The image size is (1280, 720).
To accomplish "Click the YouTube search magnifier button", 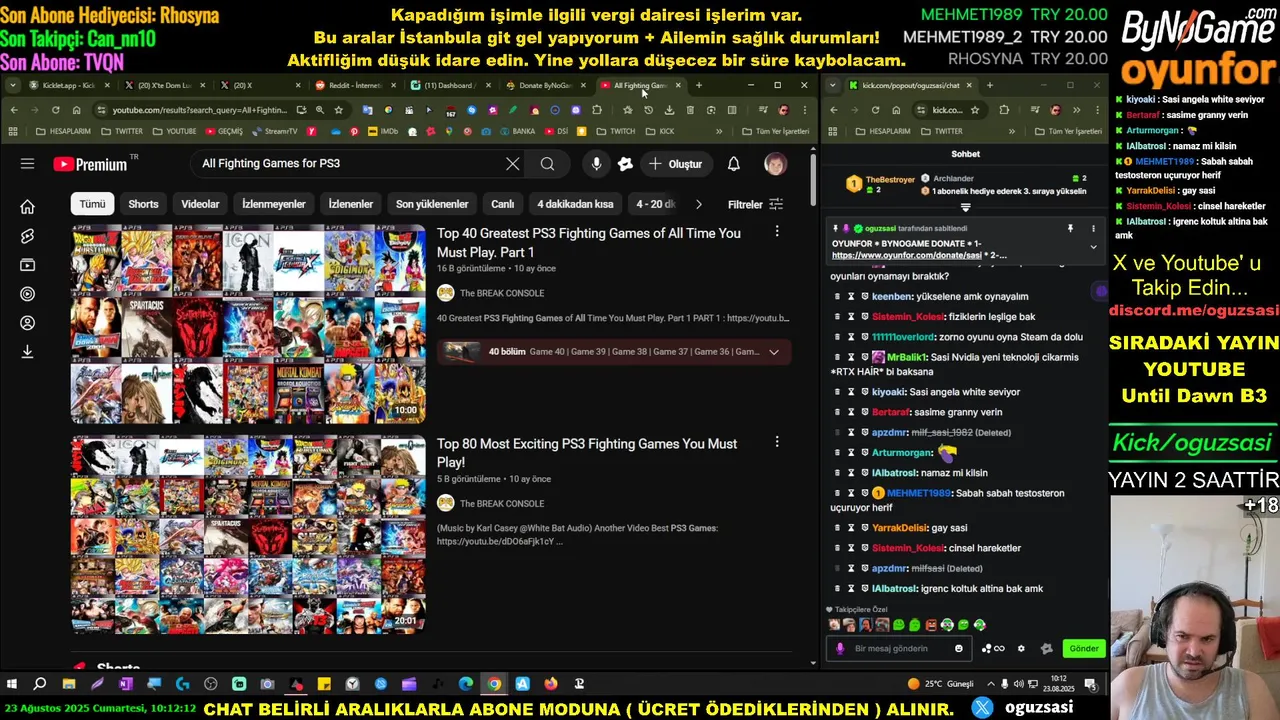I will [x=547, y=164].
